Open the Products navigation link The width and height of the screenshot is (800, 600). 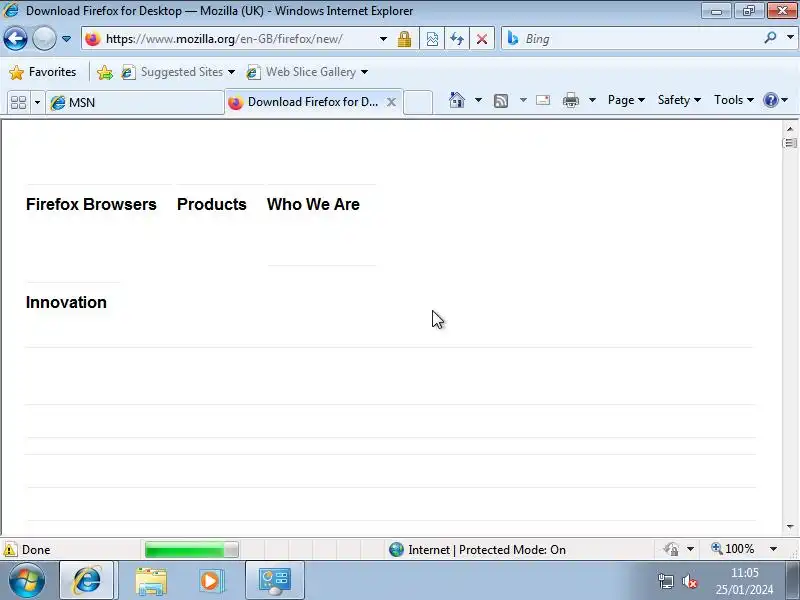[212, 204]
